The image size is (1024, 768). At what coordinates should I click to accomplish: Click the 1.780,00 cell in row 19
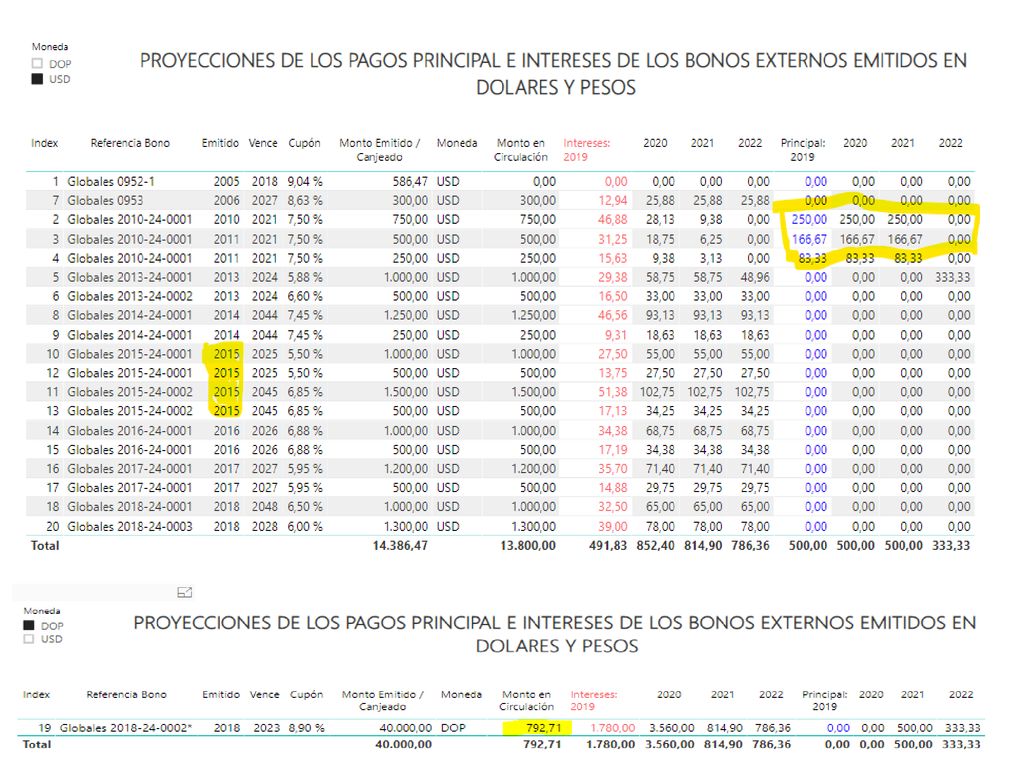(x=613, y=728)
